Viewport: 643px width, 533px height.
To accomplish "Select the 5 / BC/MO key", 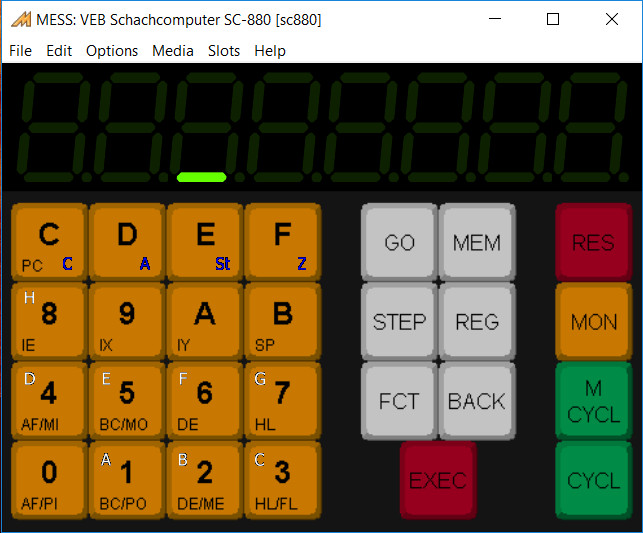I will pyautogui.click(x=127, y=401).
